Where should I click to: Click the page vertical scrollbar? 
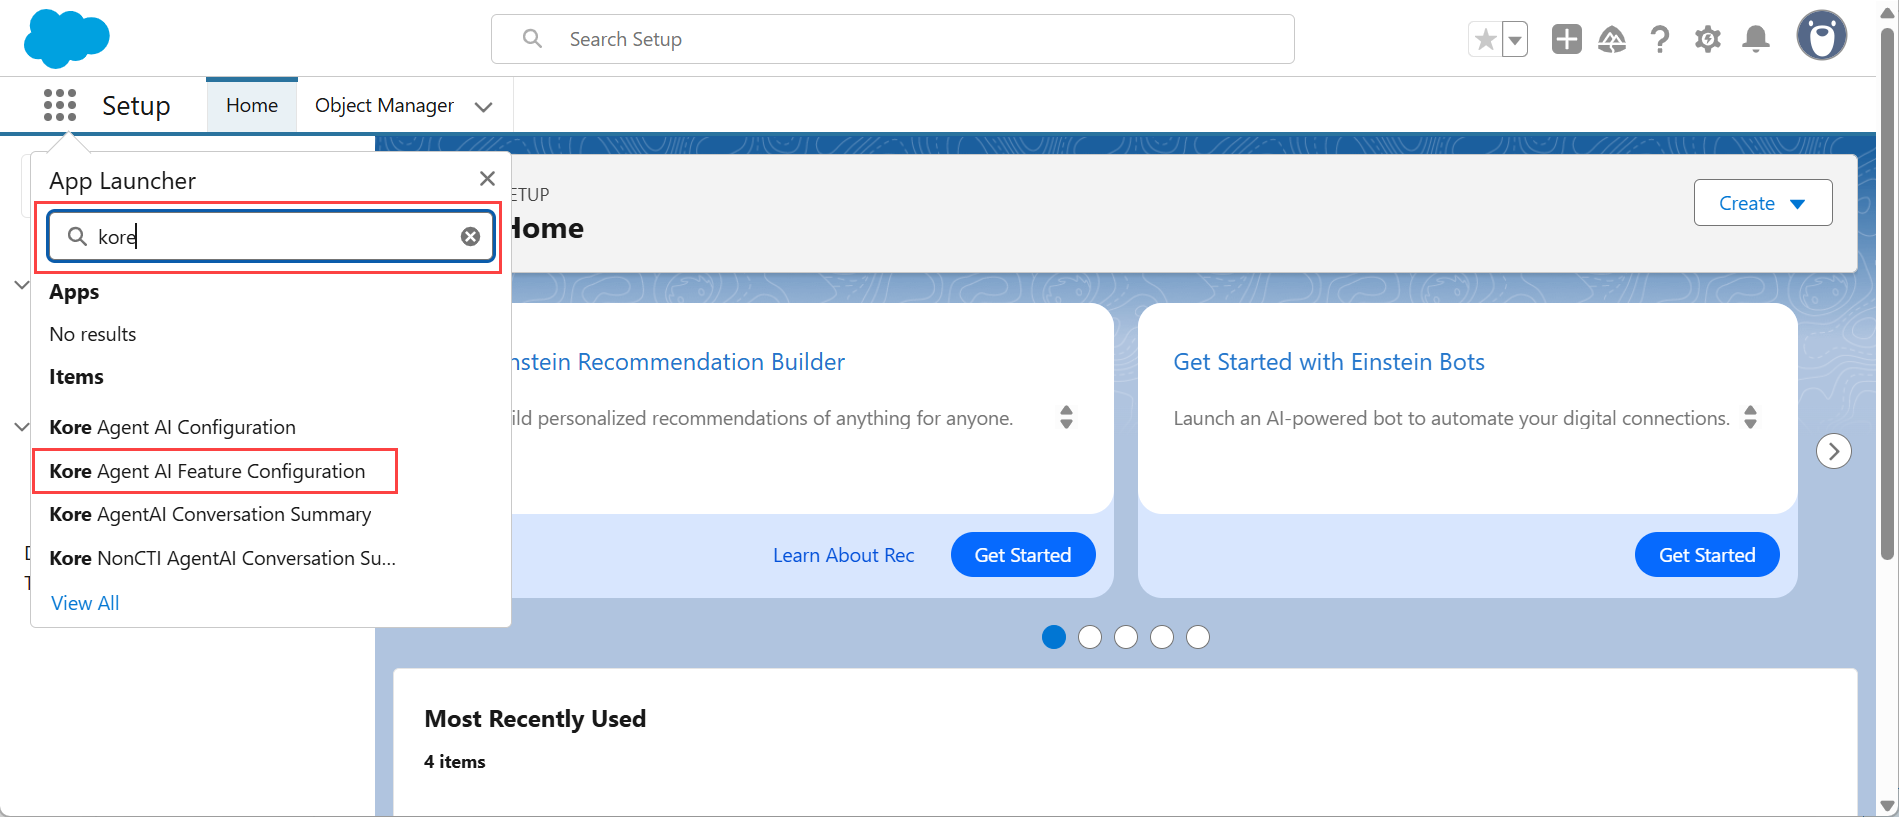[1887, 294]
